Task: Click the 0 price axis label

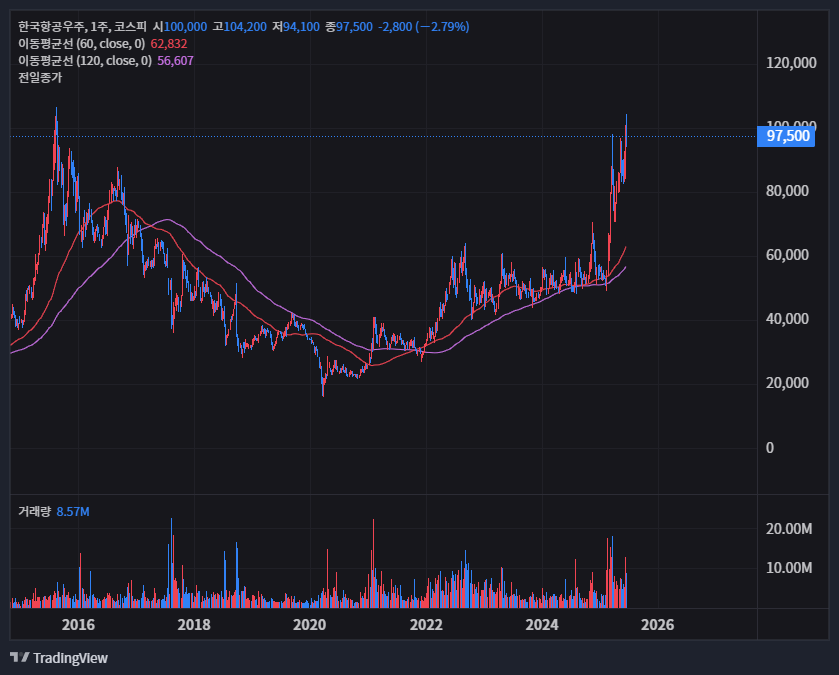Action: (x=770, y=448)
